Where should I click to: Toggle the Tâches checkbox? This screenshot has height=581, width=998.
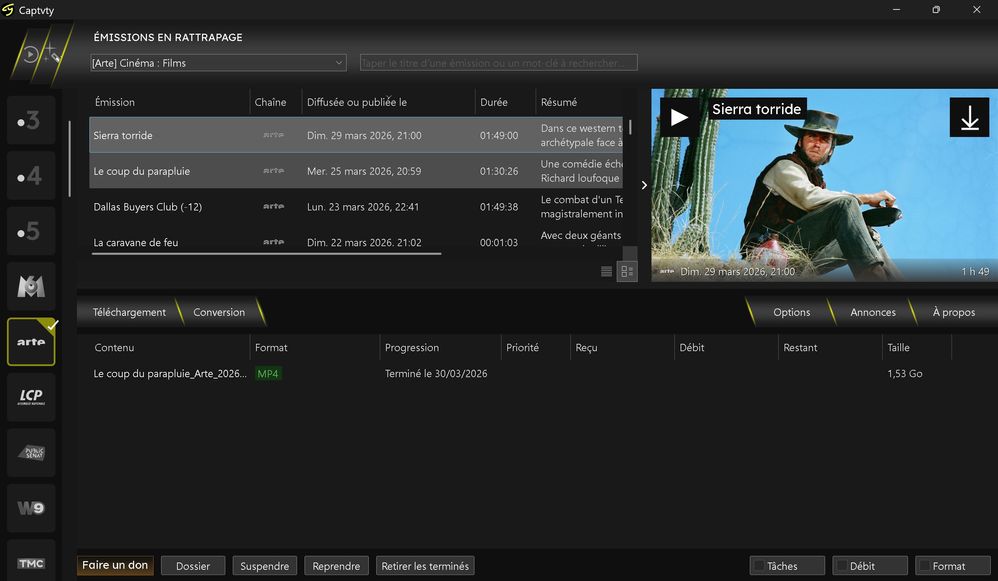click(759, 566)
